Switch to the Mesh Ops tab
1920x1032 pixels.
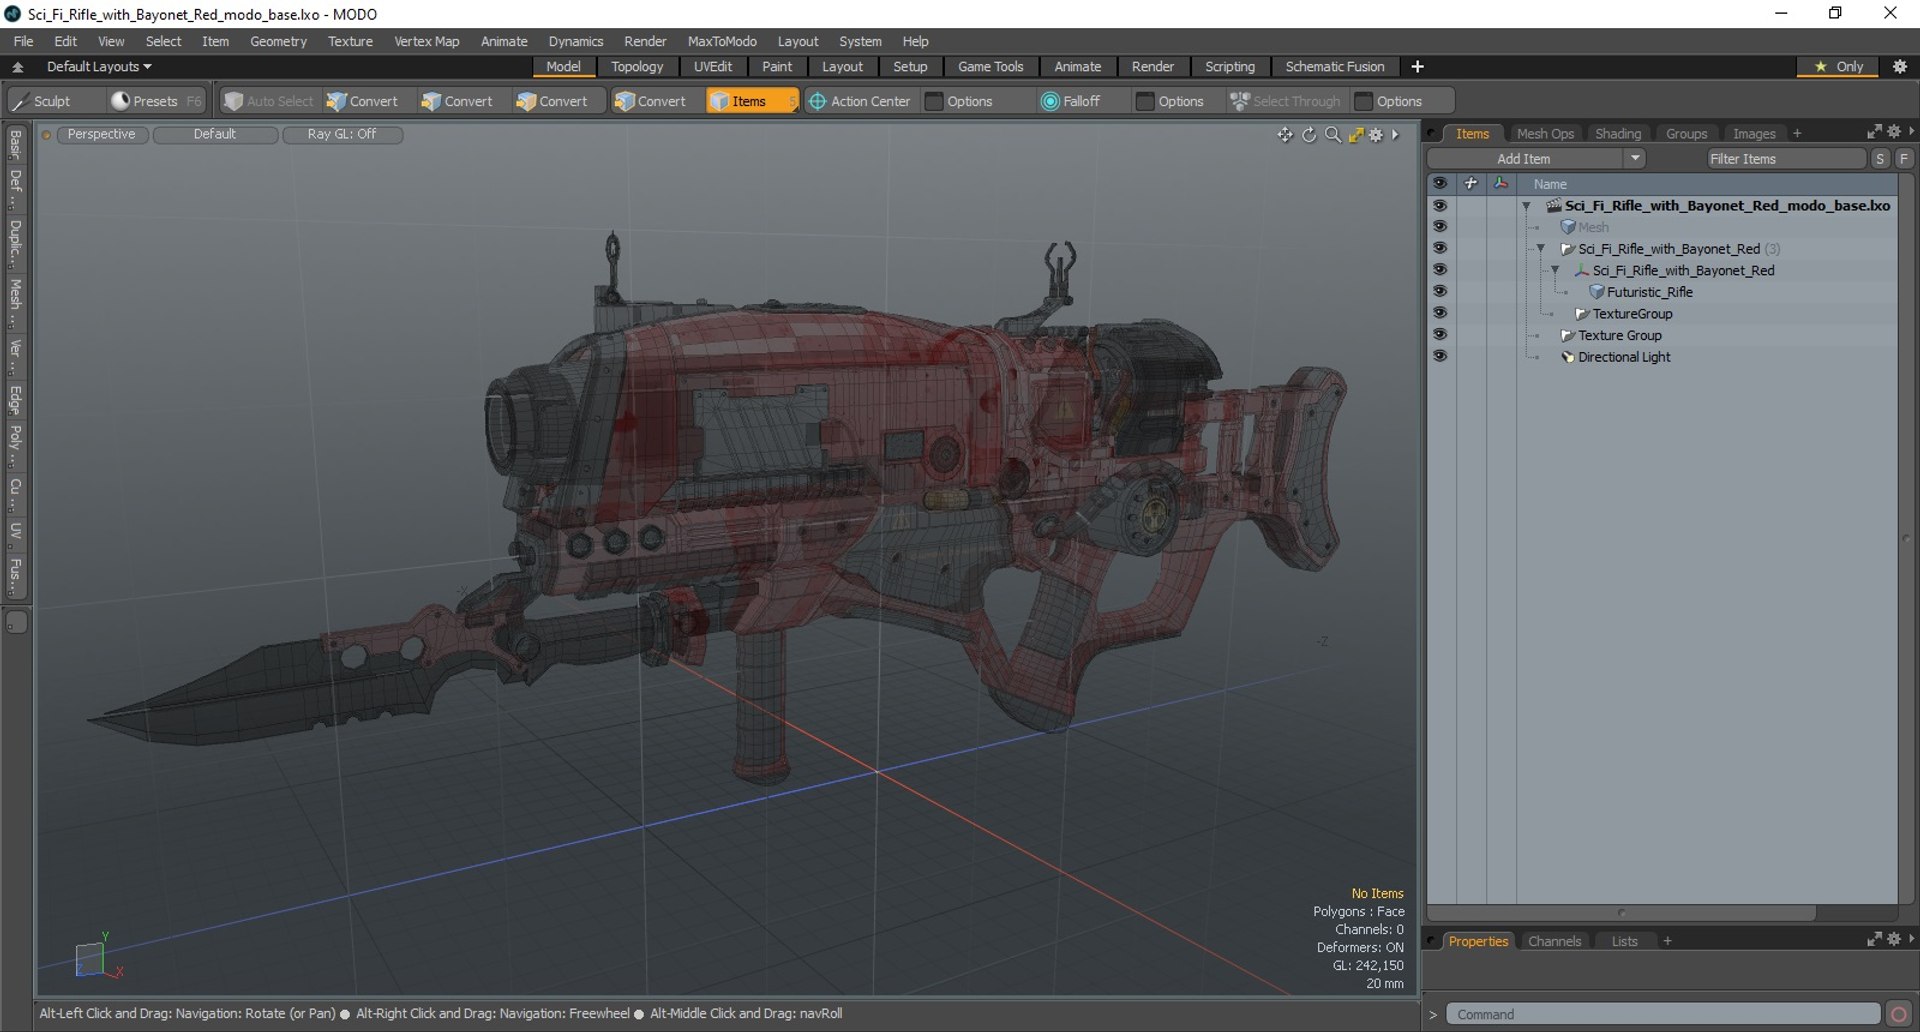pyautogui.click(x=1545, y=133)
